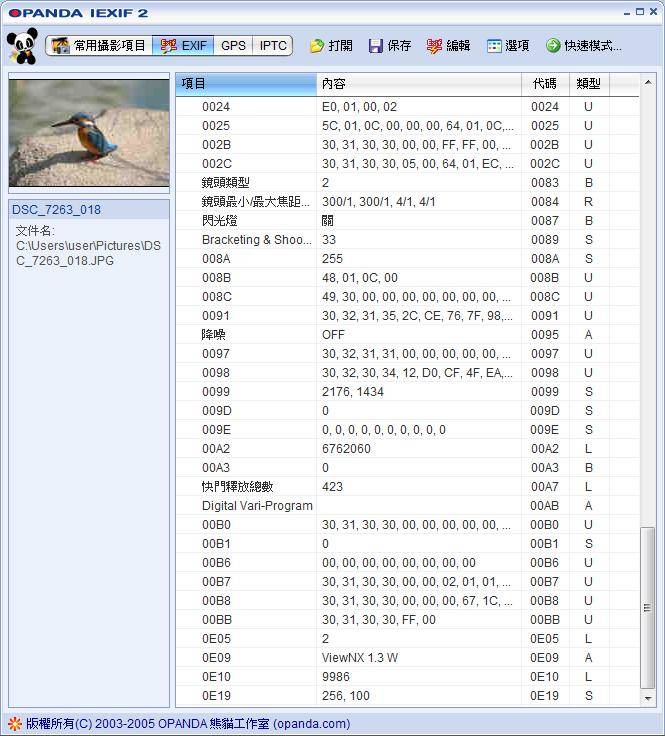665x736 pixels.
Task: Select the 鏡頭最小/最大焦距 row
Action: [x=407, y=202]
